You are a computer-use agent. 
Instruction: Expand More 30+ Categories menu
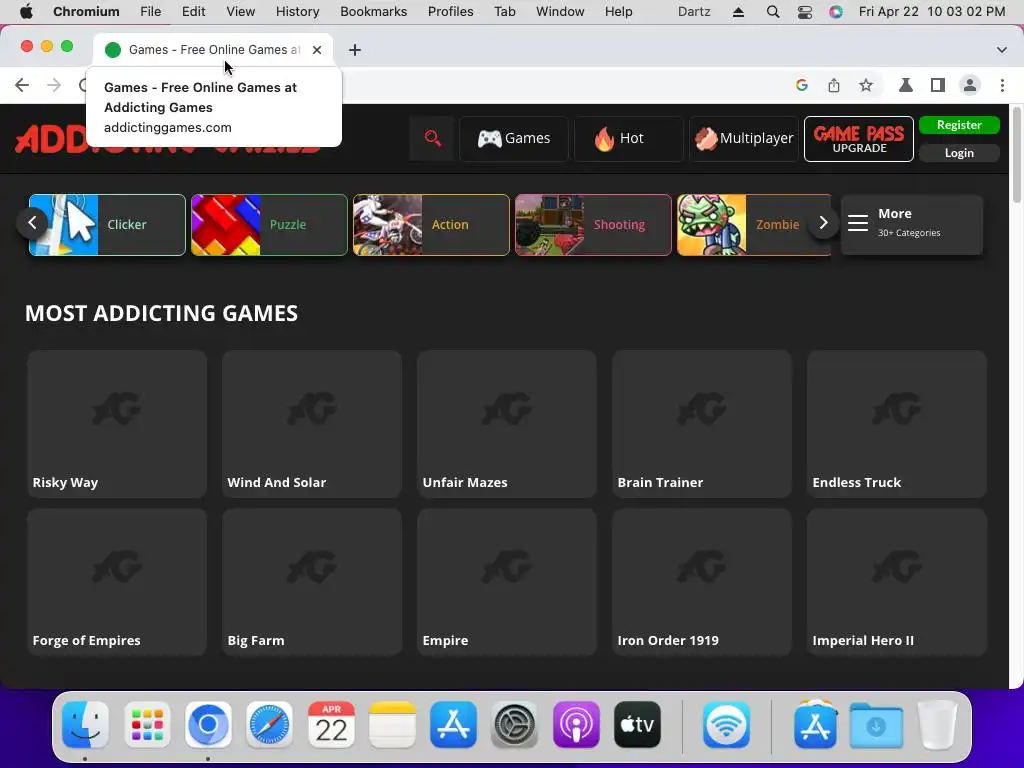[912, 225]
